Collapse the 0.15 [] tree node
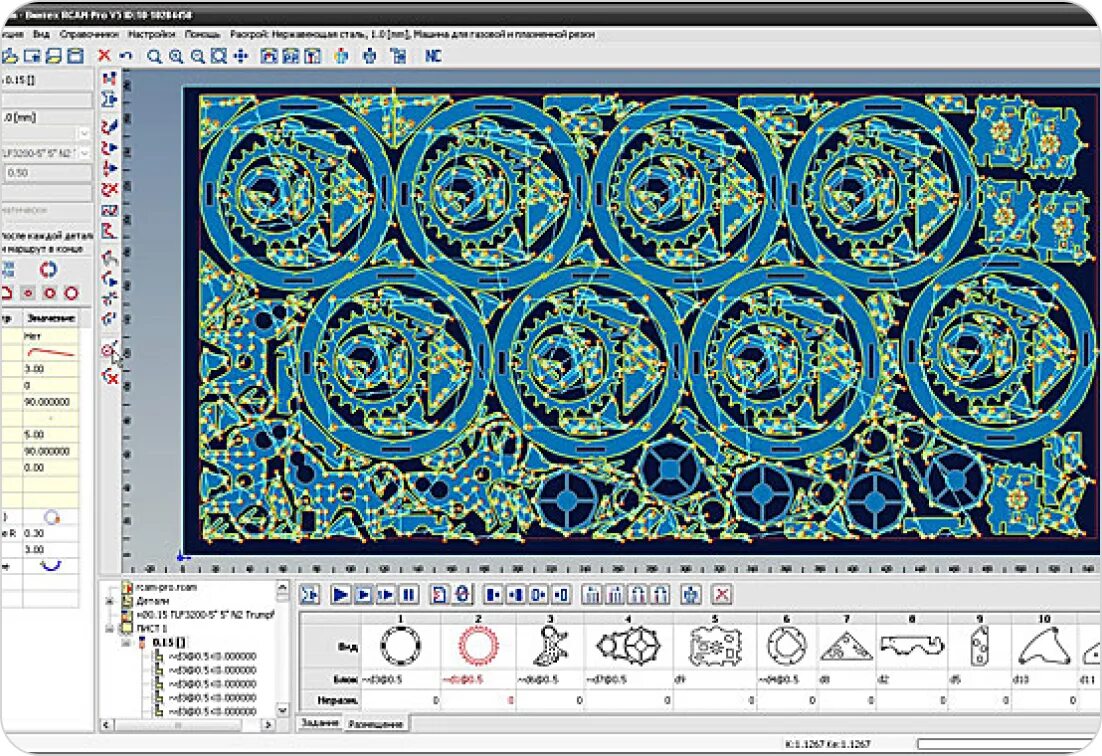Screen dimensions: 1102x756 click(126, 642)
